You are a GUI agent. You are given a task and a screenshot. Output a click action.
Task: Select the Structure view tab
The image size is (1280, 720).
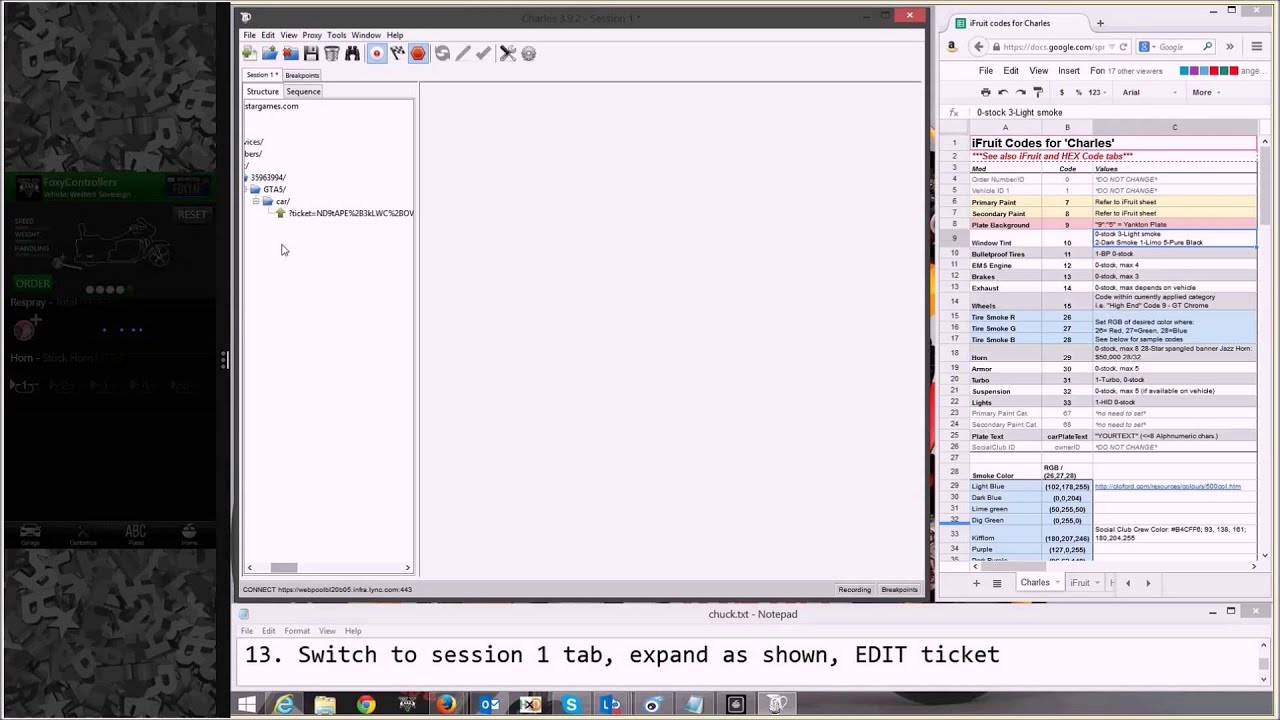[263, 91]
